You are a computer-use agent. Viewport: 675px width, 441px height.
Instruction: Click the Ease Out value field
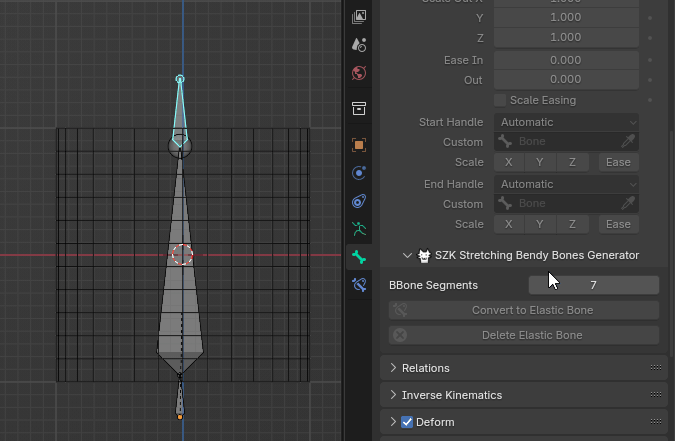[x=566, y=80]
